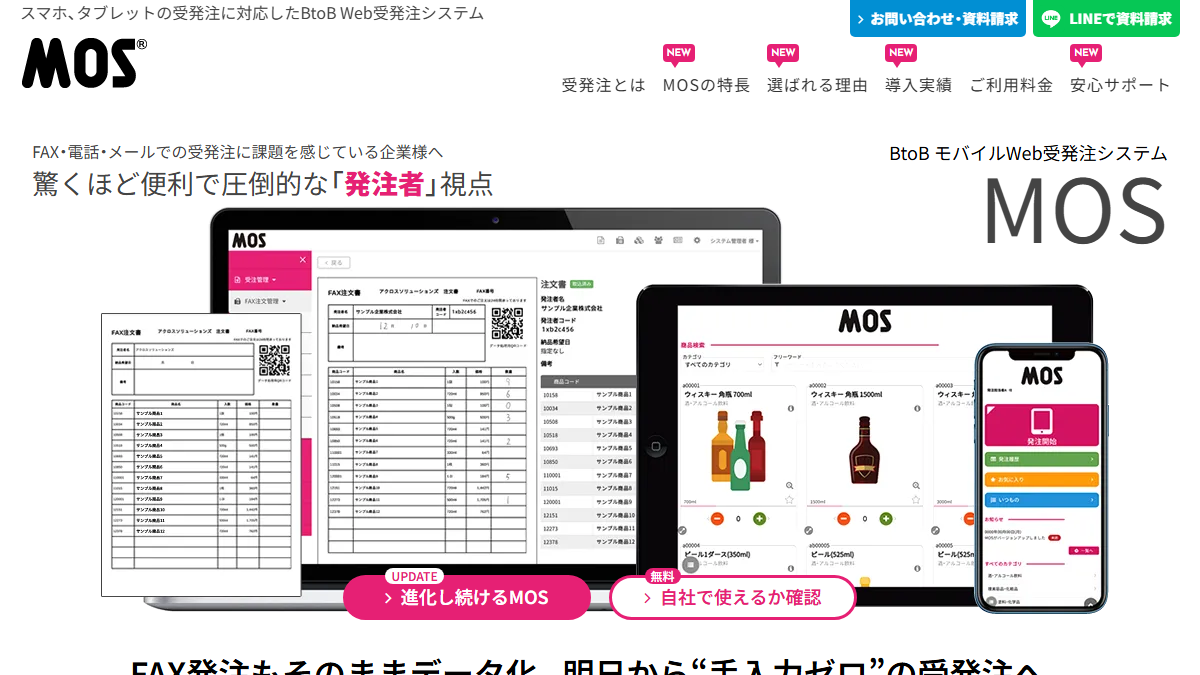Favorite ウィスキー 角瓶 1500ml with the star
The height and width of the screenshot is (675, 1200).
click(916, 499)
